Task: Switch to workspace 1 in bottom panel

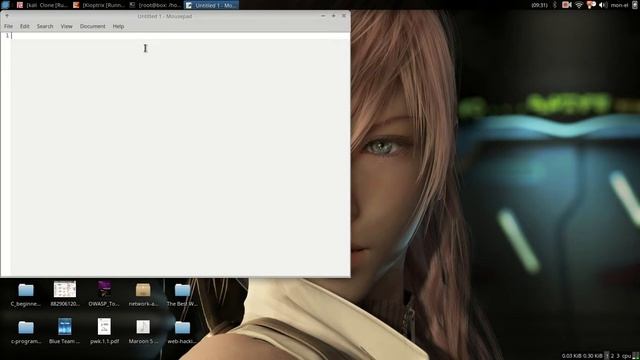Action: click(607, 356)
